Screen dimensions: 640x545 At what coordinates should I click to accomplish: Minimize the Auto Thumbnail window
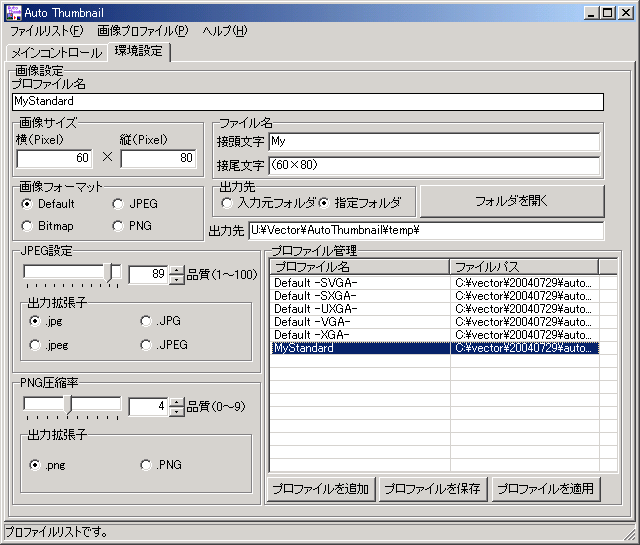coord(591,13)
